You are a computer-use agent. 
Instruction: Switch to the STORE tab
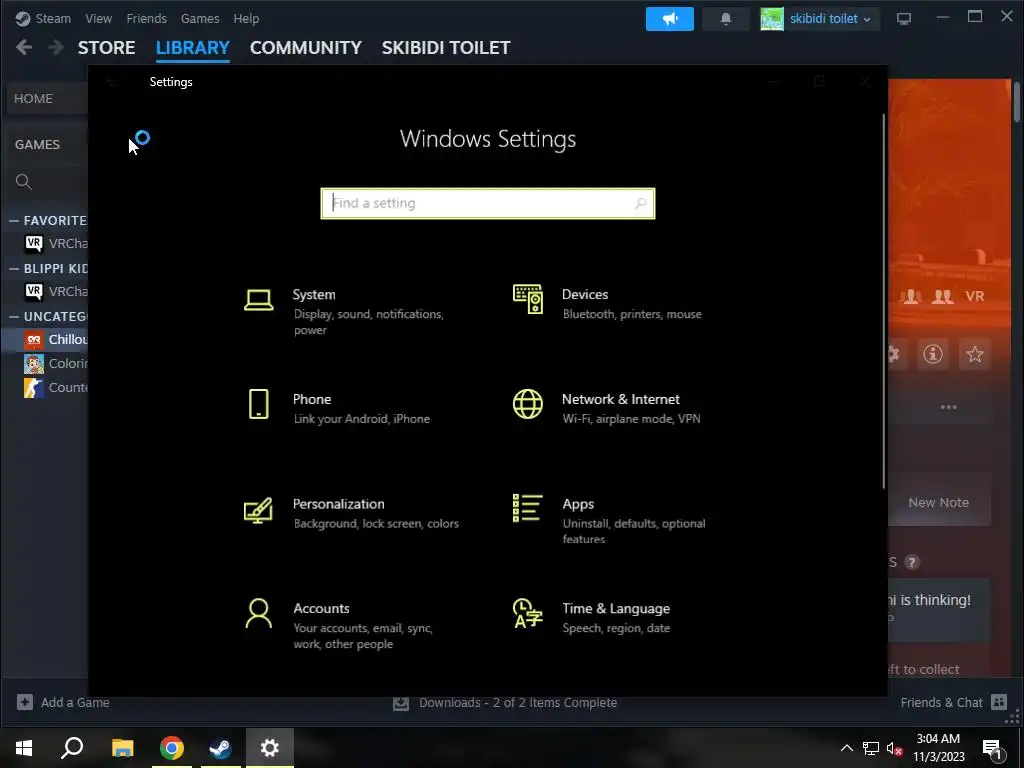(x=106, y=48)
